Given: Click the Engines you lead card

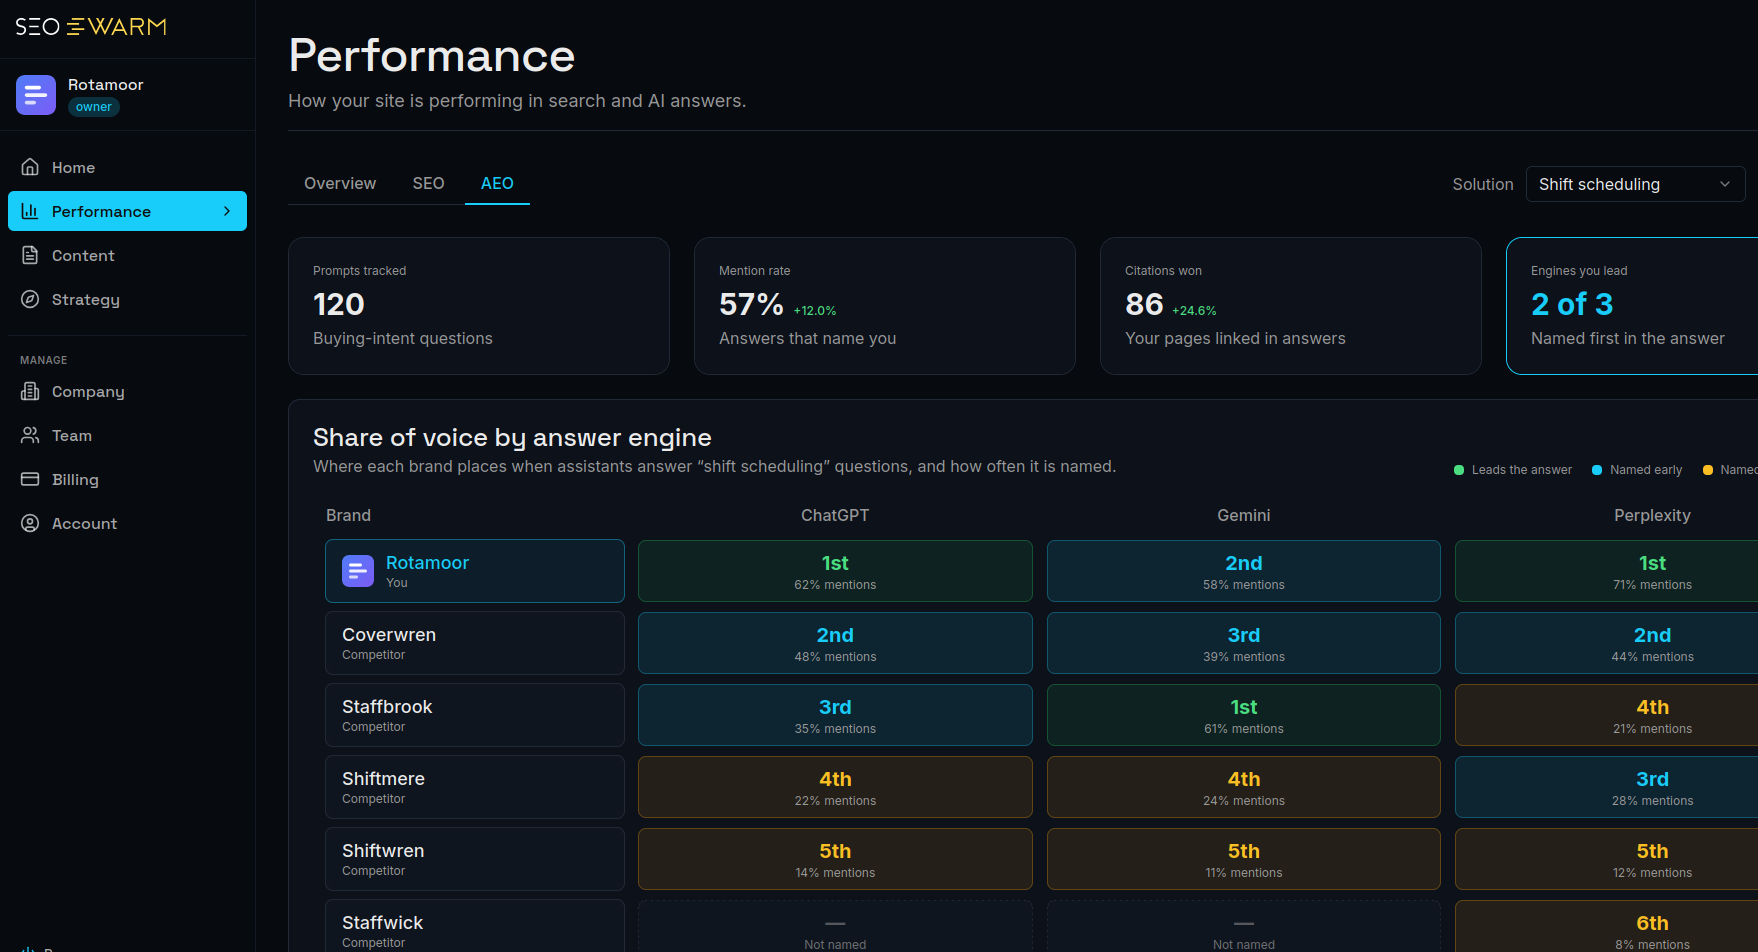Looking at the screenshot, I should click(x=1632, y=306).
